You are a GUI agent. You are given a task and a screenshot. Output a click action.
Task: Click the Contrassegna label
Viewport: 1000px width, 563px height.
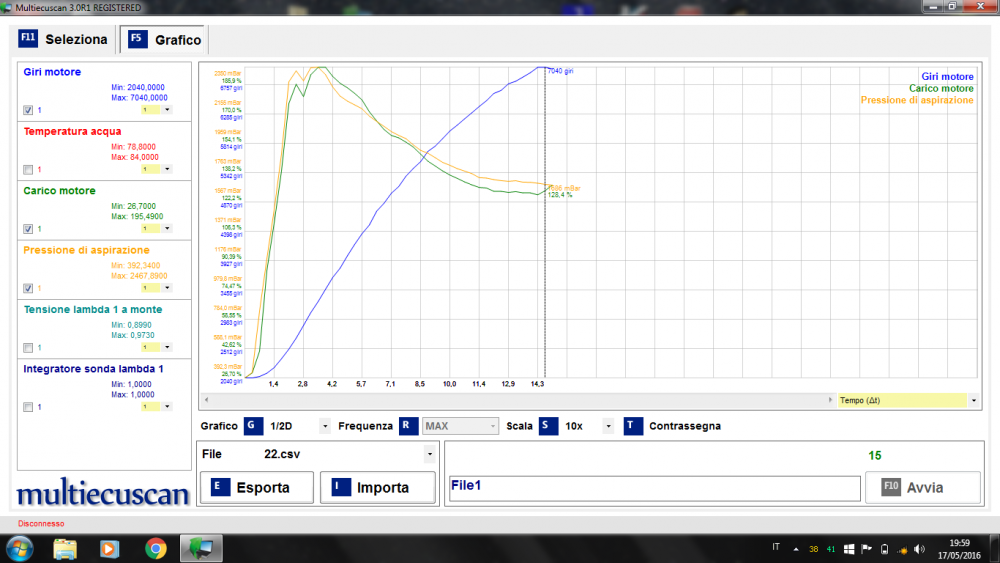click(685, 426)
